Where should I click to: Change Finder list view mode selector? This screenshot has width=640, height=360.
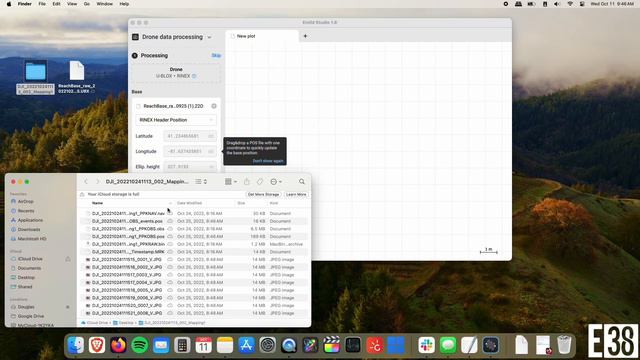tap(201, 182)
